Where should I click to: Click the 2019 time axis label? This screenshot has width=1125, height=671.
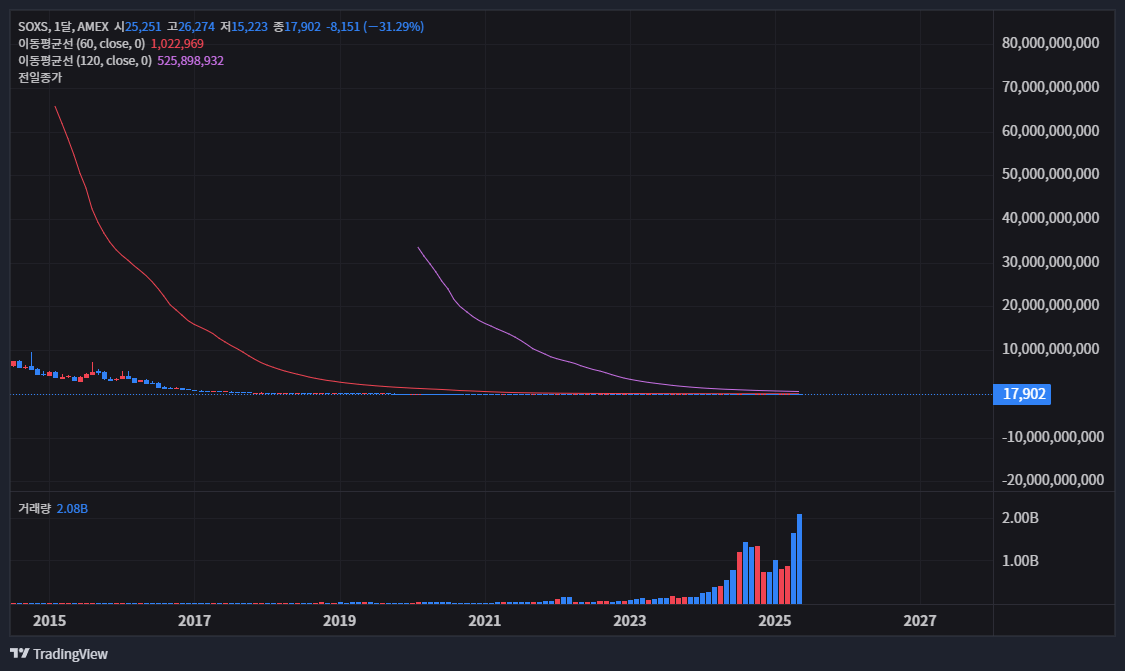point(339,621)
